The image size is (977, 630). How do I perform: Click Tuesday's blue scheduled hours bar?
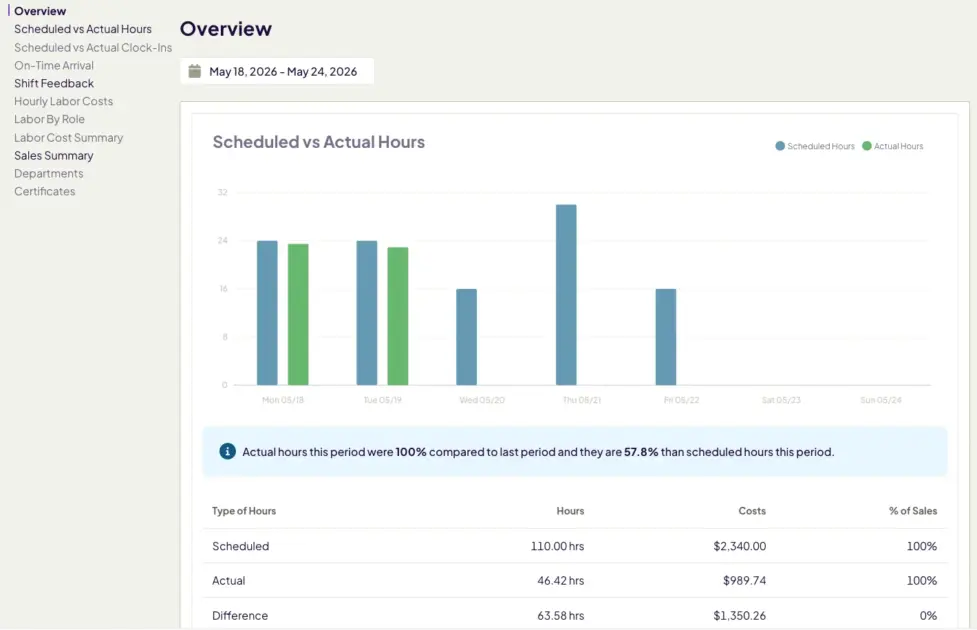click(367, 313)
